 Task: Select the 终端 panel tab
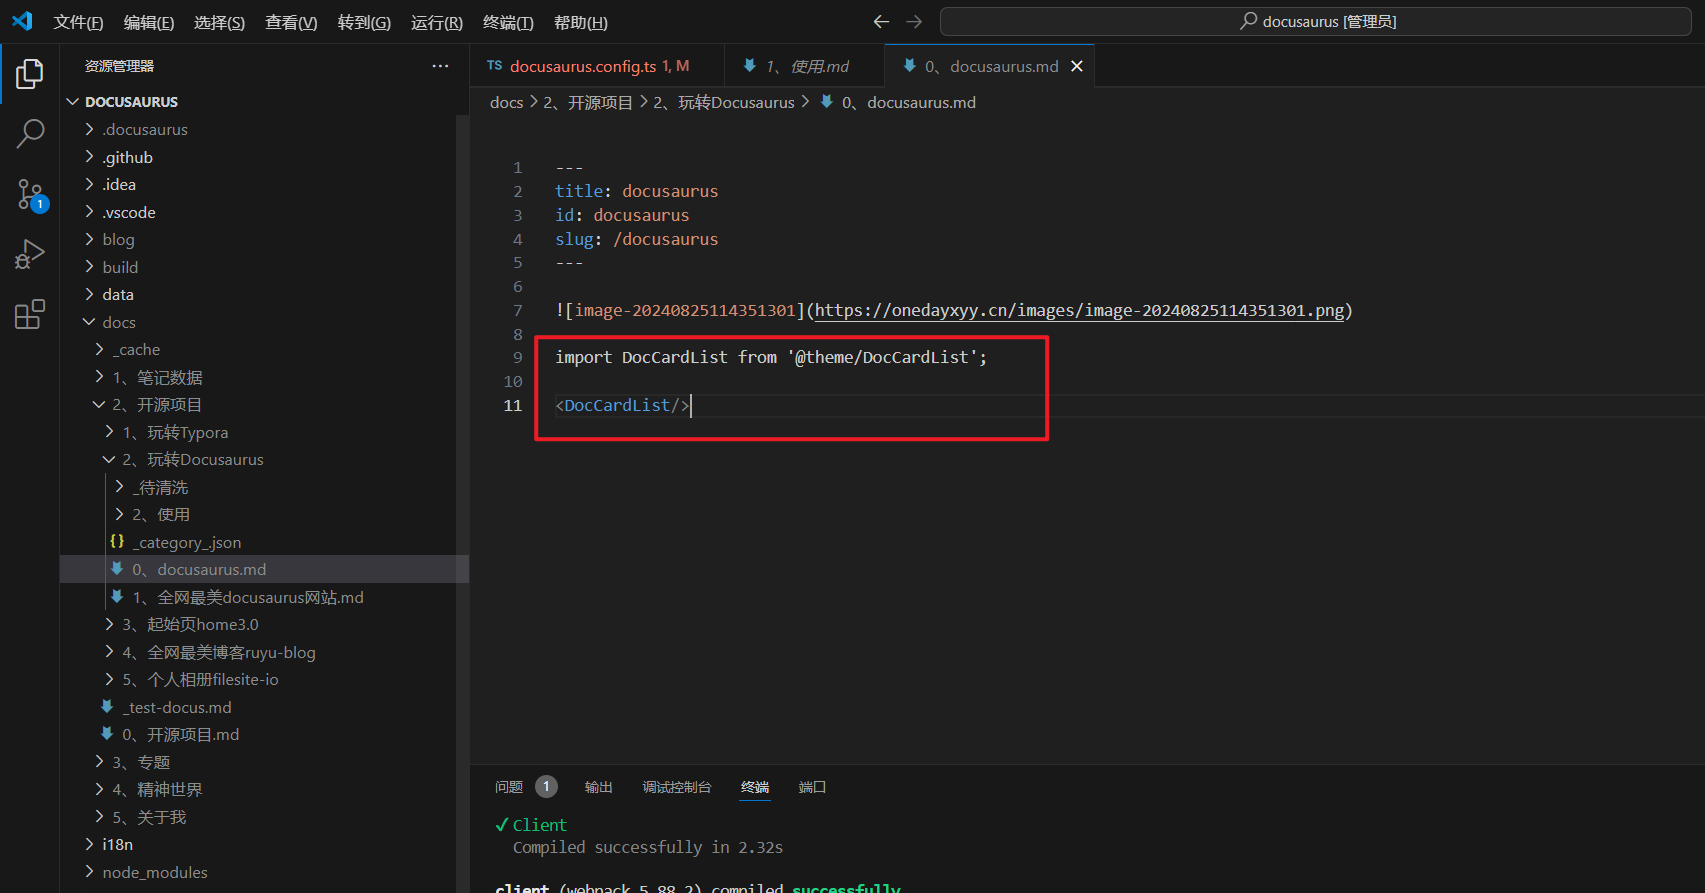pos(755,787)
